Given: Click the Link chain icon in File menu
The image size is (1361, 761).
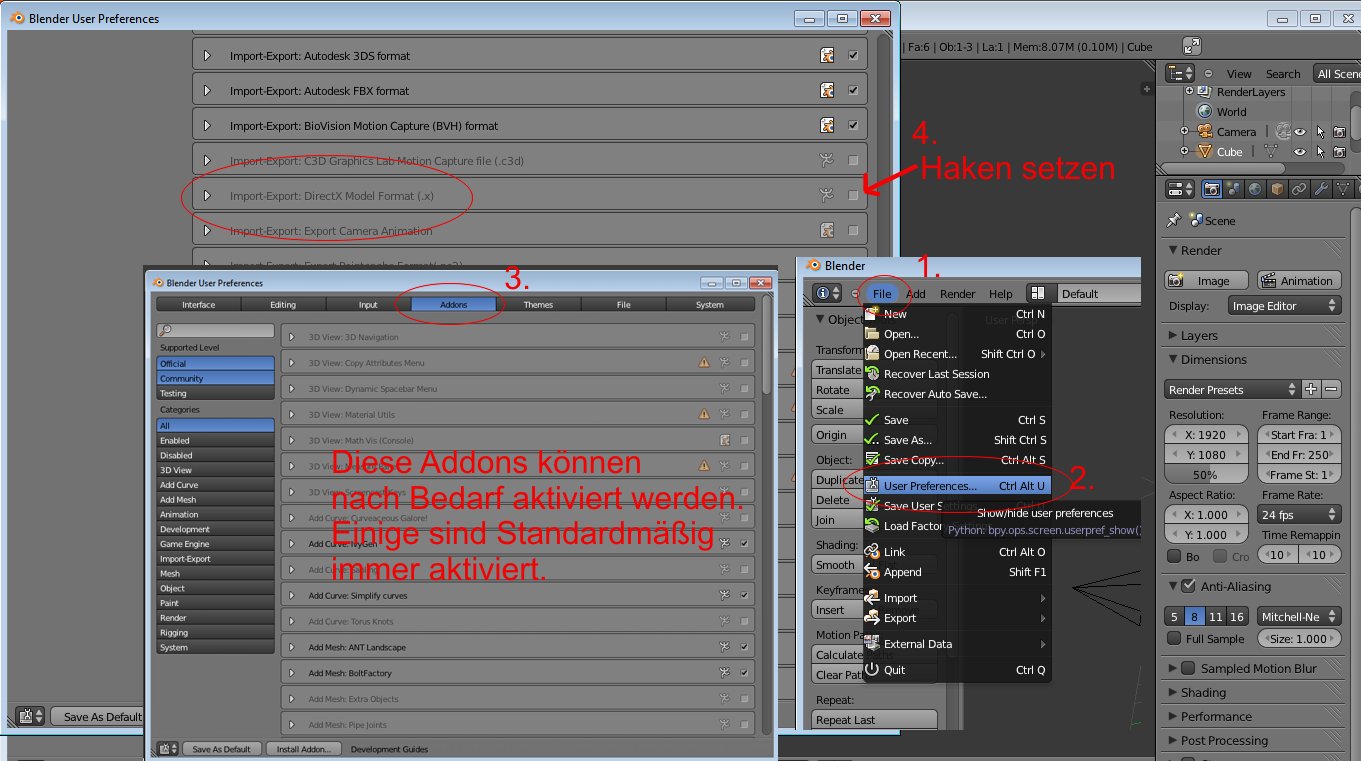Looking at the screenshot, I should point(872,552).
